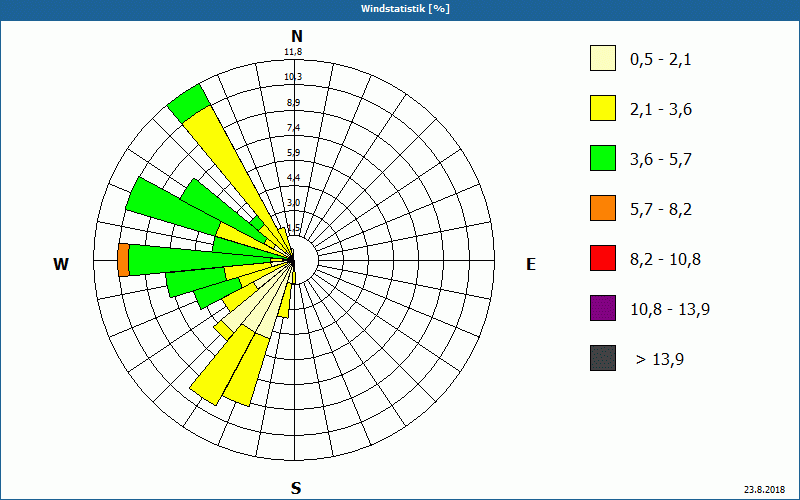
Task: Click the legend label '3,6 - 5,7'
Action: pyautogui.click(x=661, y=160)
